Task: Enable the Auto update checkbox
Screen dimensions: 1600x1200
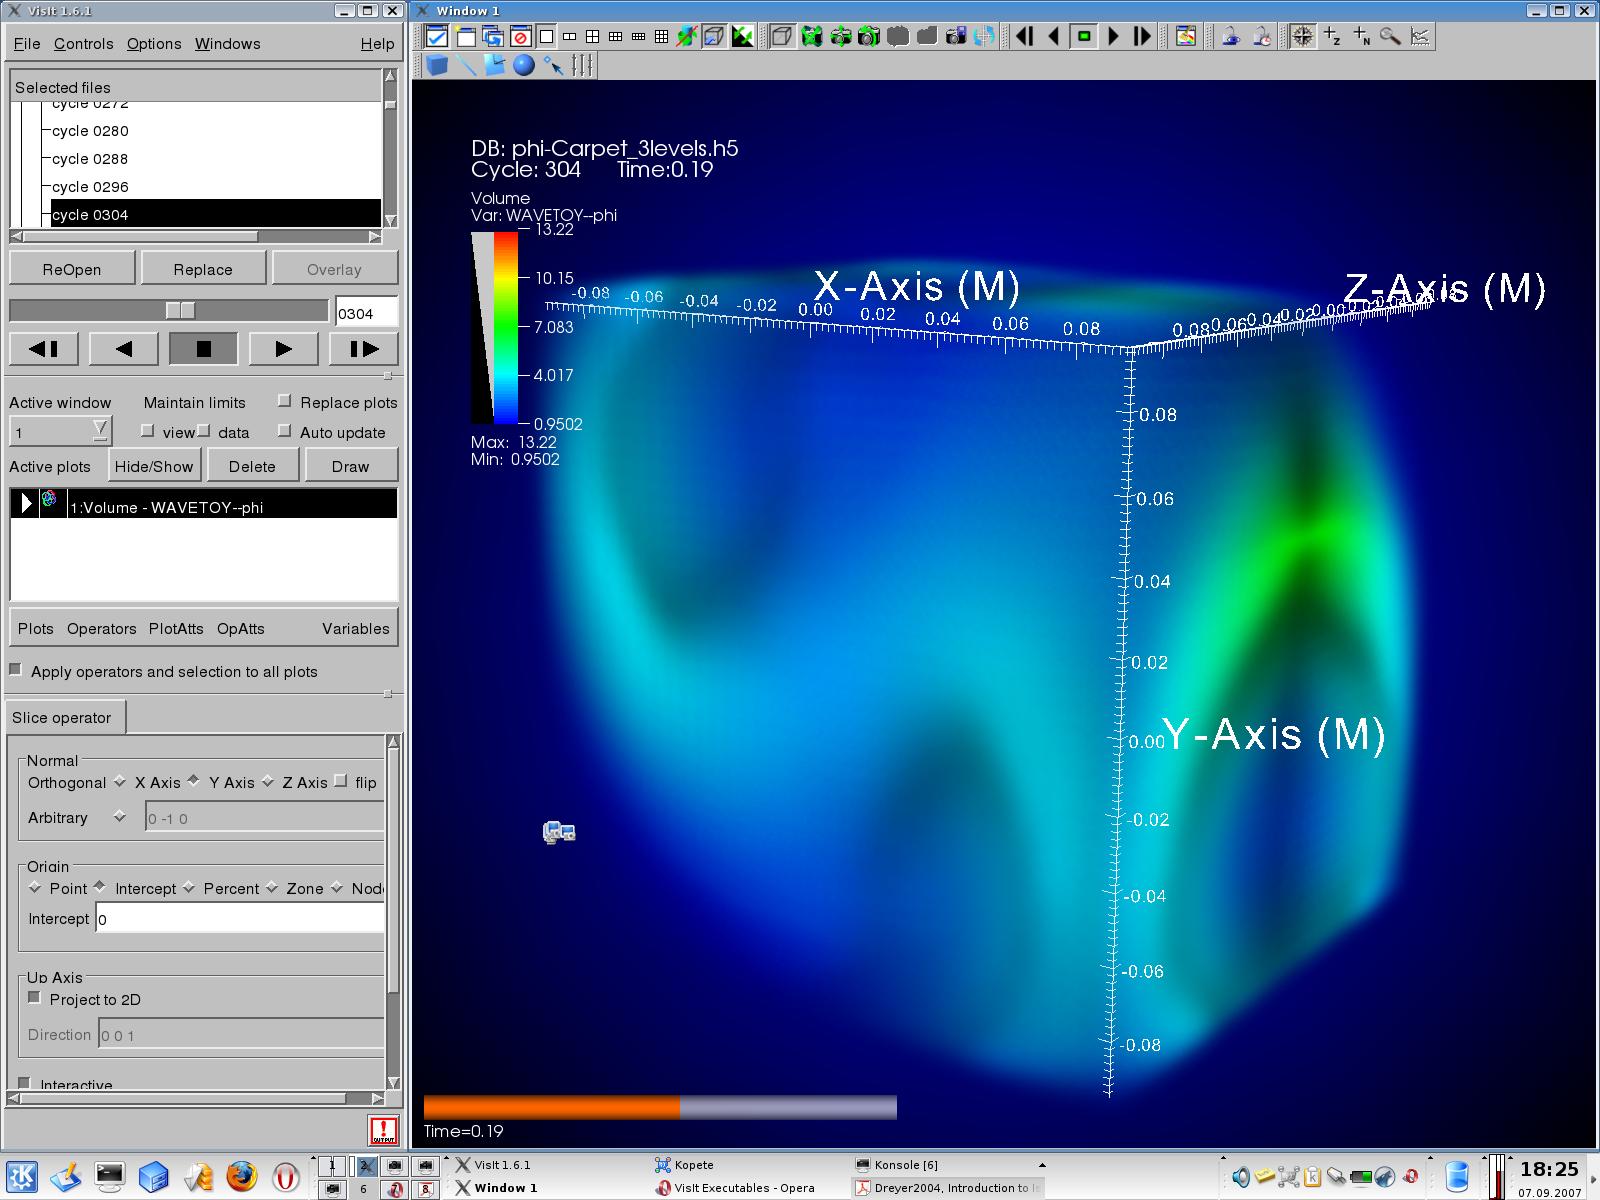Action: click(285, 432)
